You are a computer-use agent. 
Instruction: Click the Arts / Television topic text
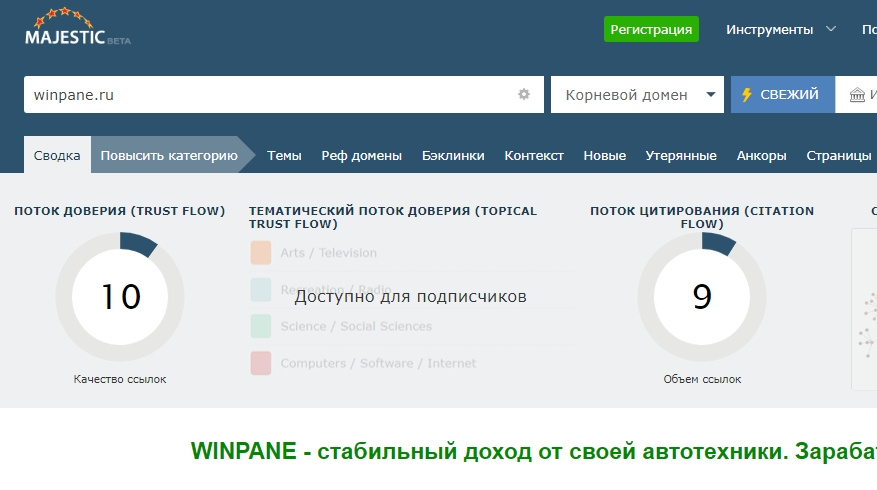(328, 253)
